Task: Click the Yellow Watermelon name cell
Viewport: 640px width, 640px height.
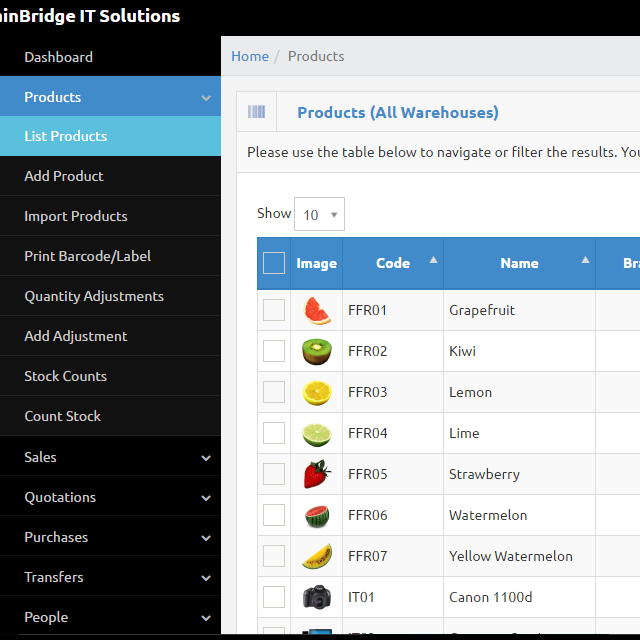Action: pos(519,556)
